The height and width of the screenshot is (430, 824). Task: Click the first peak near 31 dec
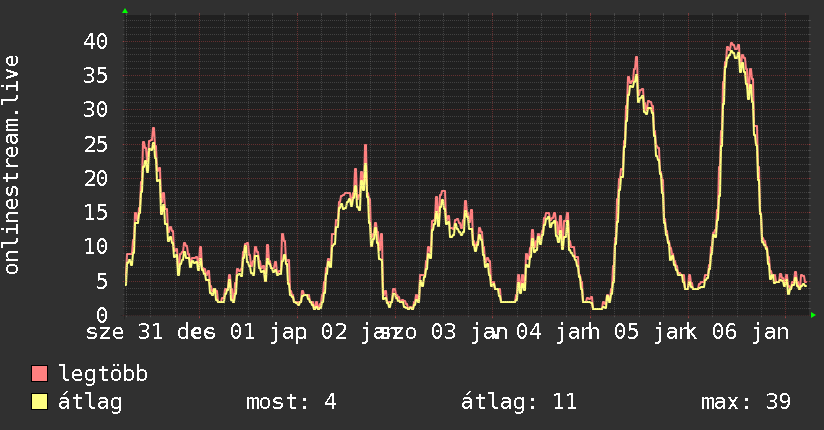(x=153, y=128)
